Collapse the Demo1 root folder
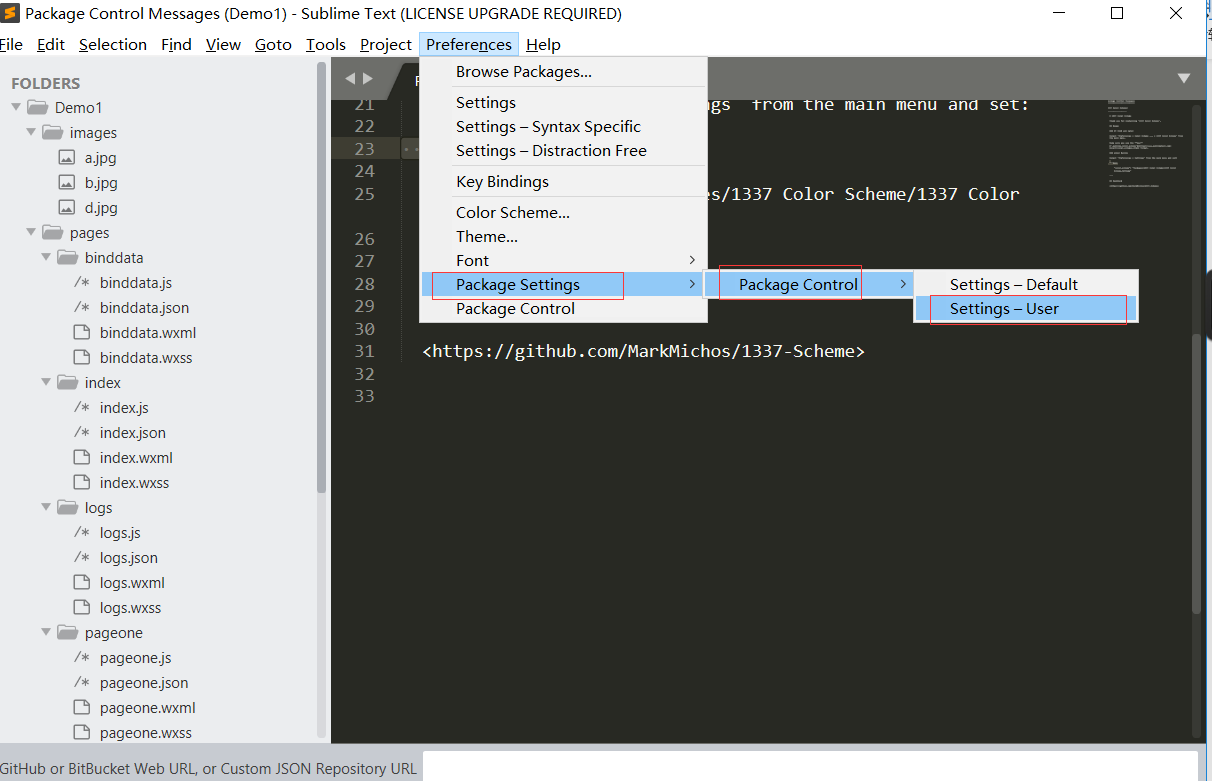Screen dimensions: 1212x781 [x=16, y=107]
